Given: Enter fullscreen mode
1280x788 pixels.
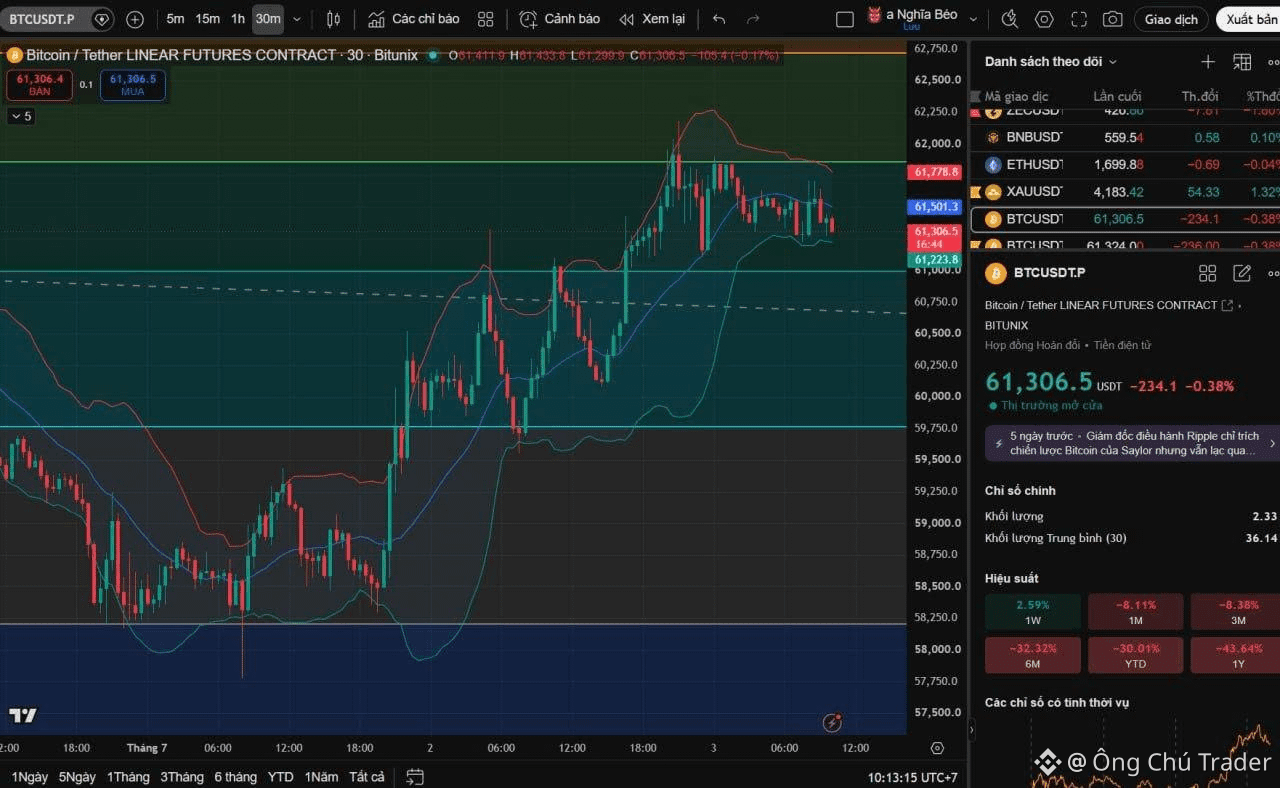Looking at the screenshot, I should (1078, 19).
